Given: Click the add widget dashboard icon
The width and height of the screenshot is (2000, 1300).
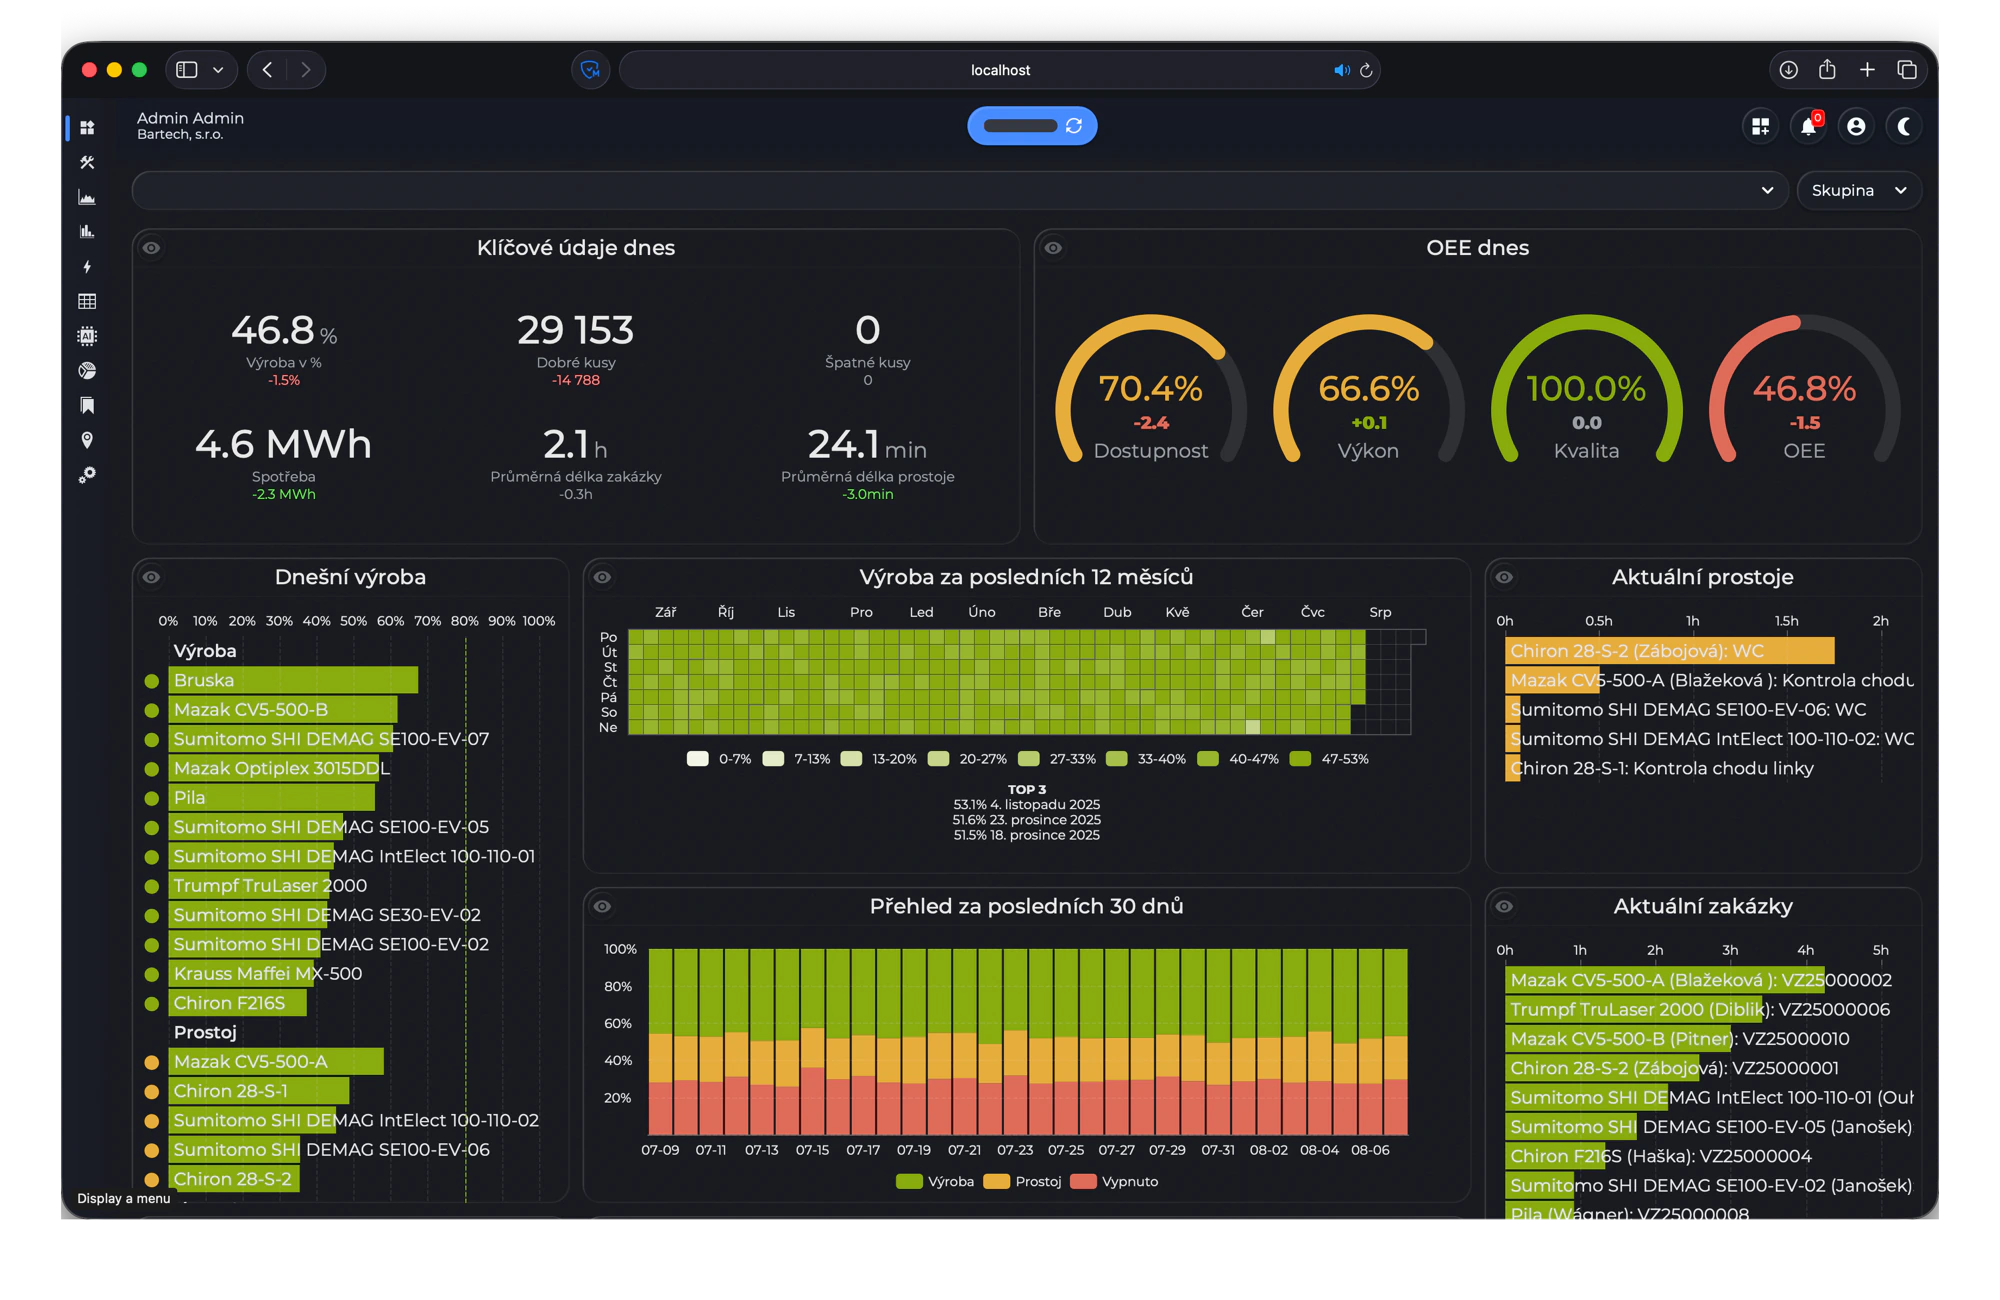Looking at the screenshot, I should point(1760,126).
